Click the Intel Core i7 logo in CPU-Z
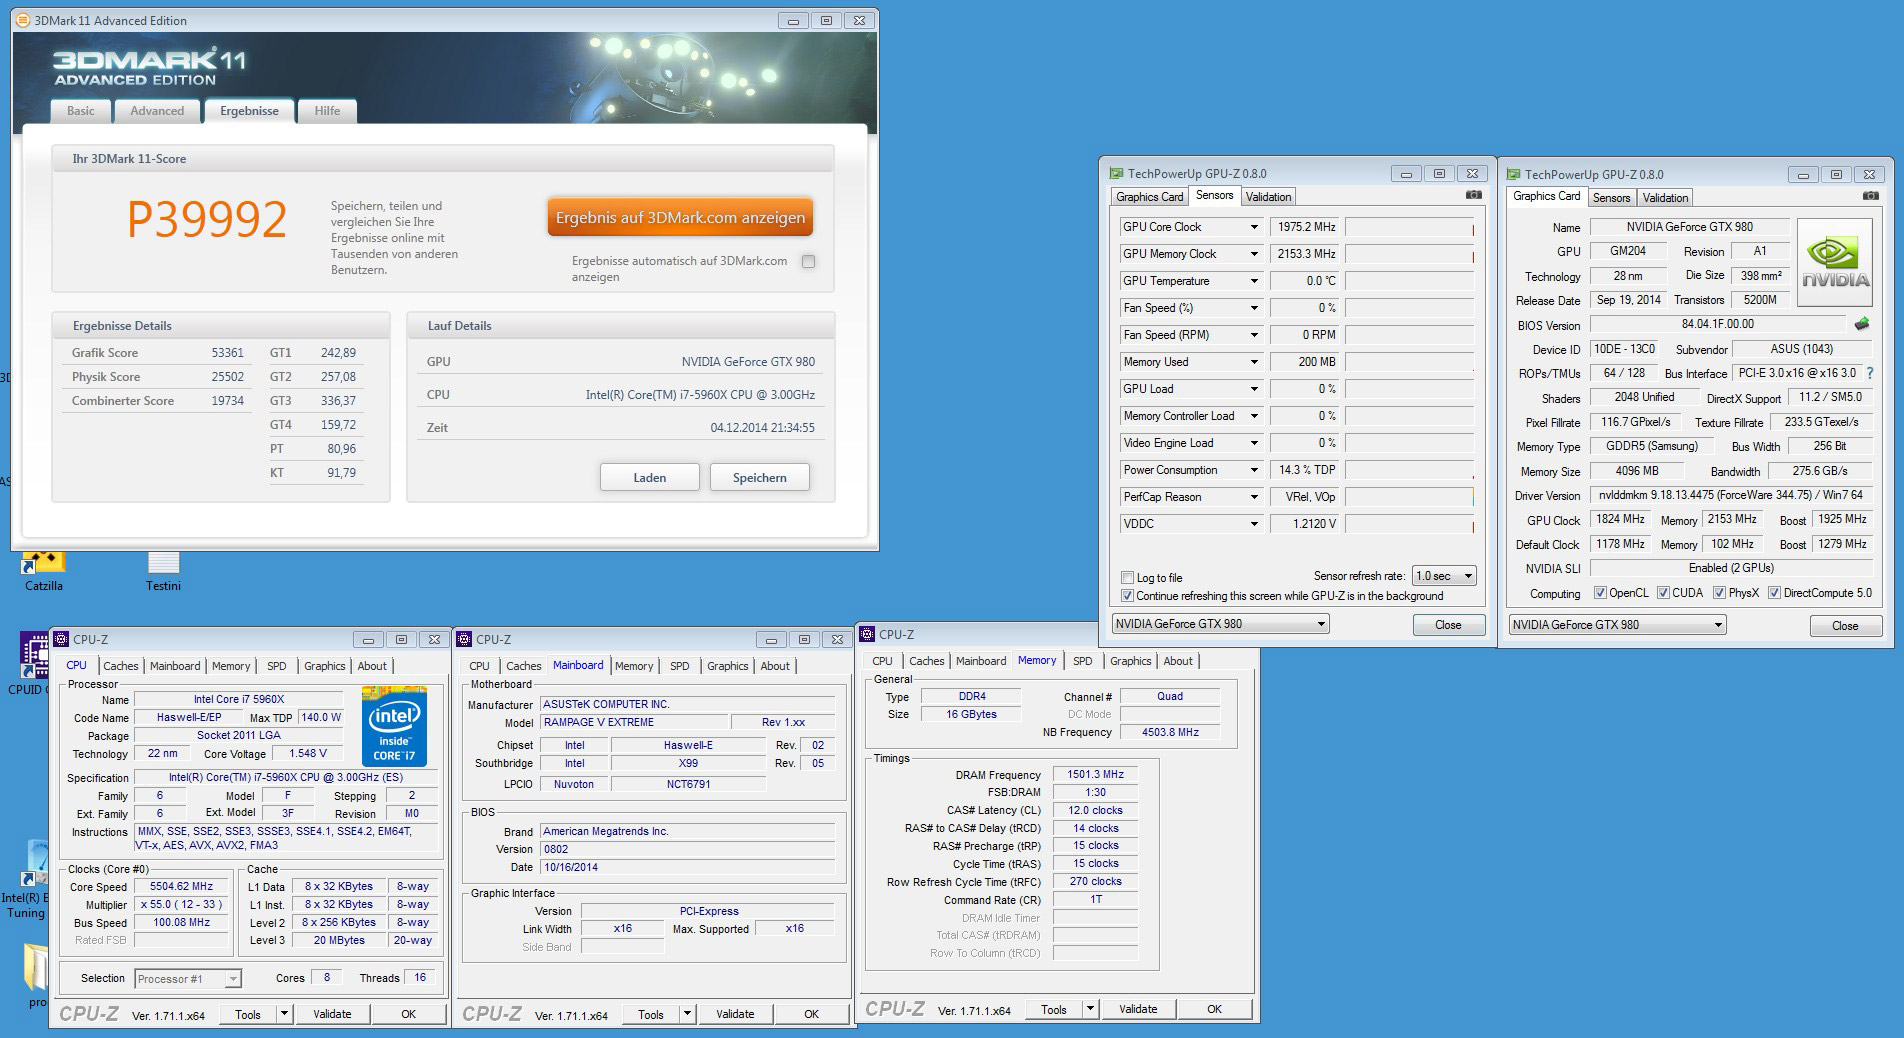Image resolution: width=1904 pixels, height=1038 pixels. [x=394, y=726]
